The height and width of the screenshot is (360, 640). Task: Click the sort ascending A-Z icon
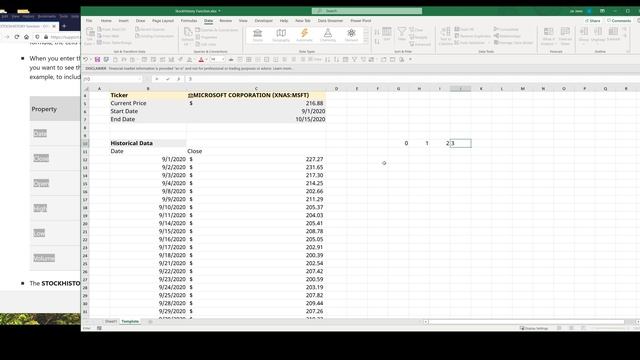click(377, 32)
